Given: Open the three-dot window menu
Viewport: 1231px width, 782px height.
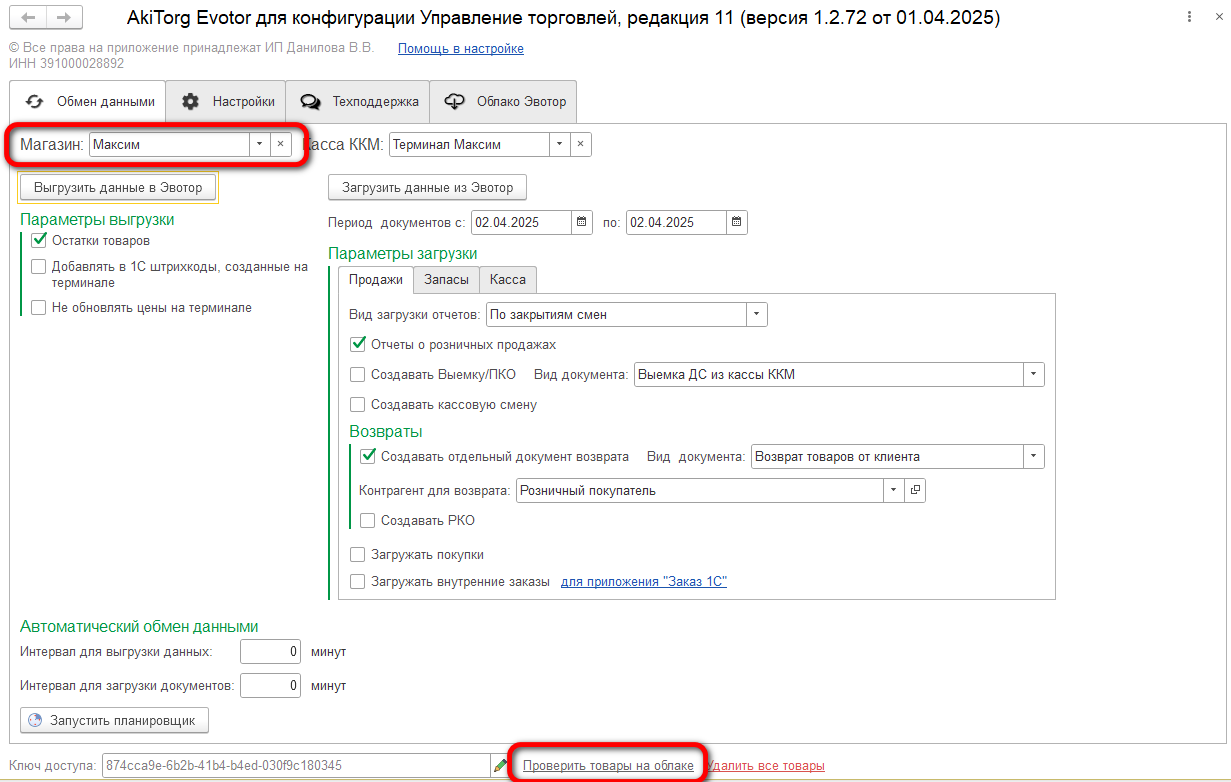Looking at the screenshot, I should click(x=1188, y=18).
